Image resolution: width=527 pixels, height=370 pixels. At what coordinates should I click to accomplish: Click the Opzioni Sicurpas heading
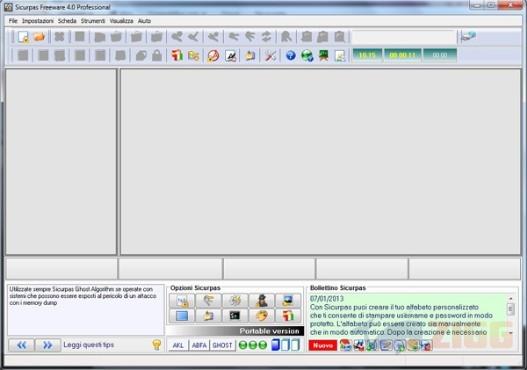195,288
